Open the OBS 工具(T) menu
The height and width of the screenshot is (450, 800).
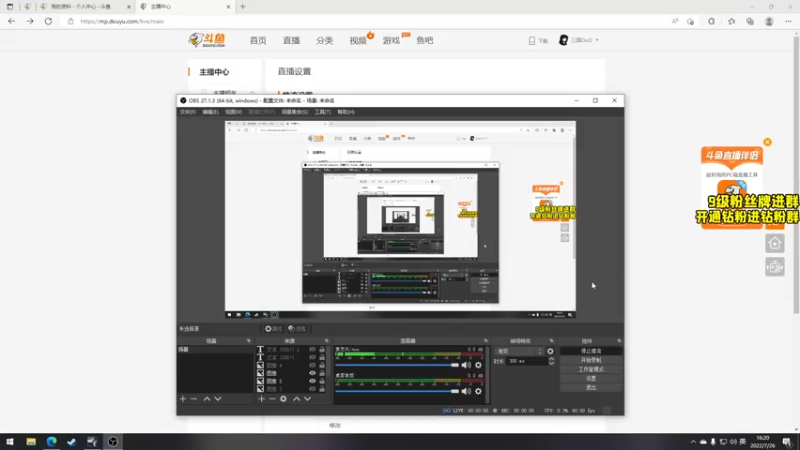pos(322,112)
